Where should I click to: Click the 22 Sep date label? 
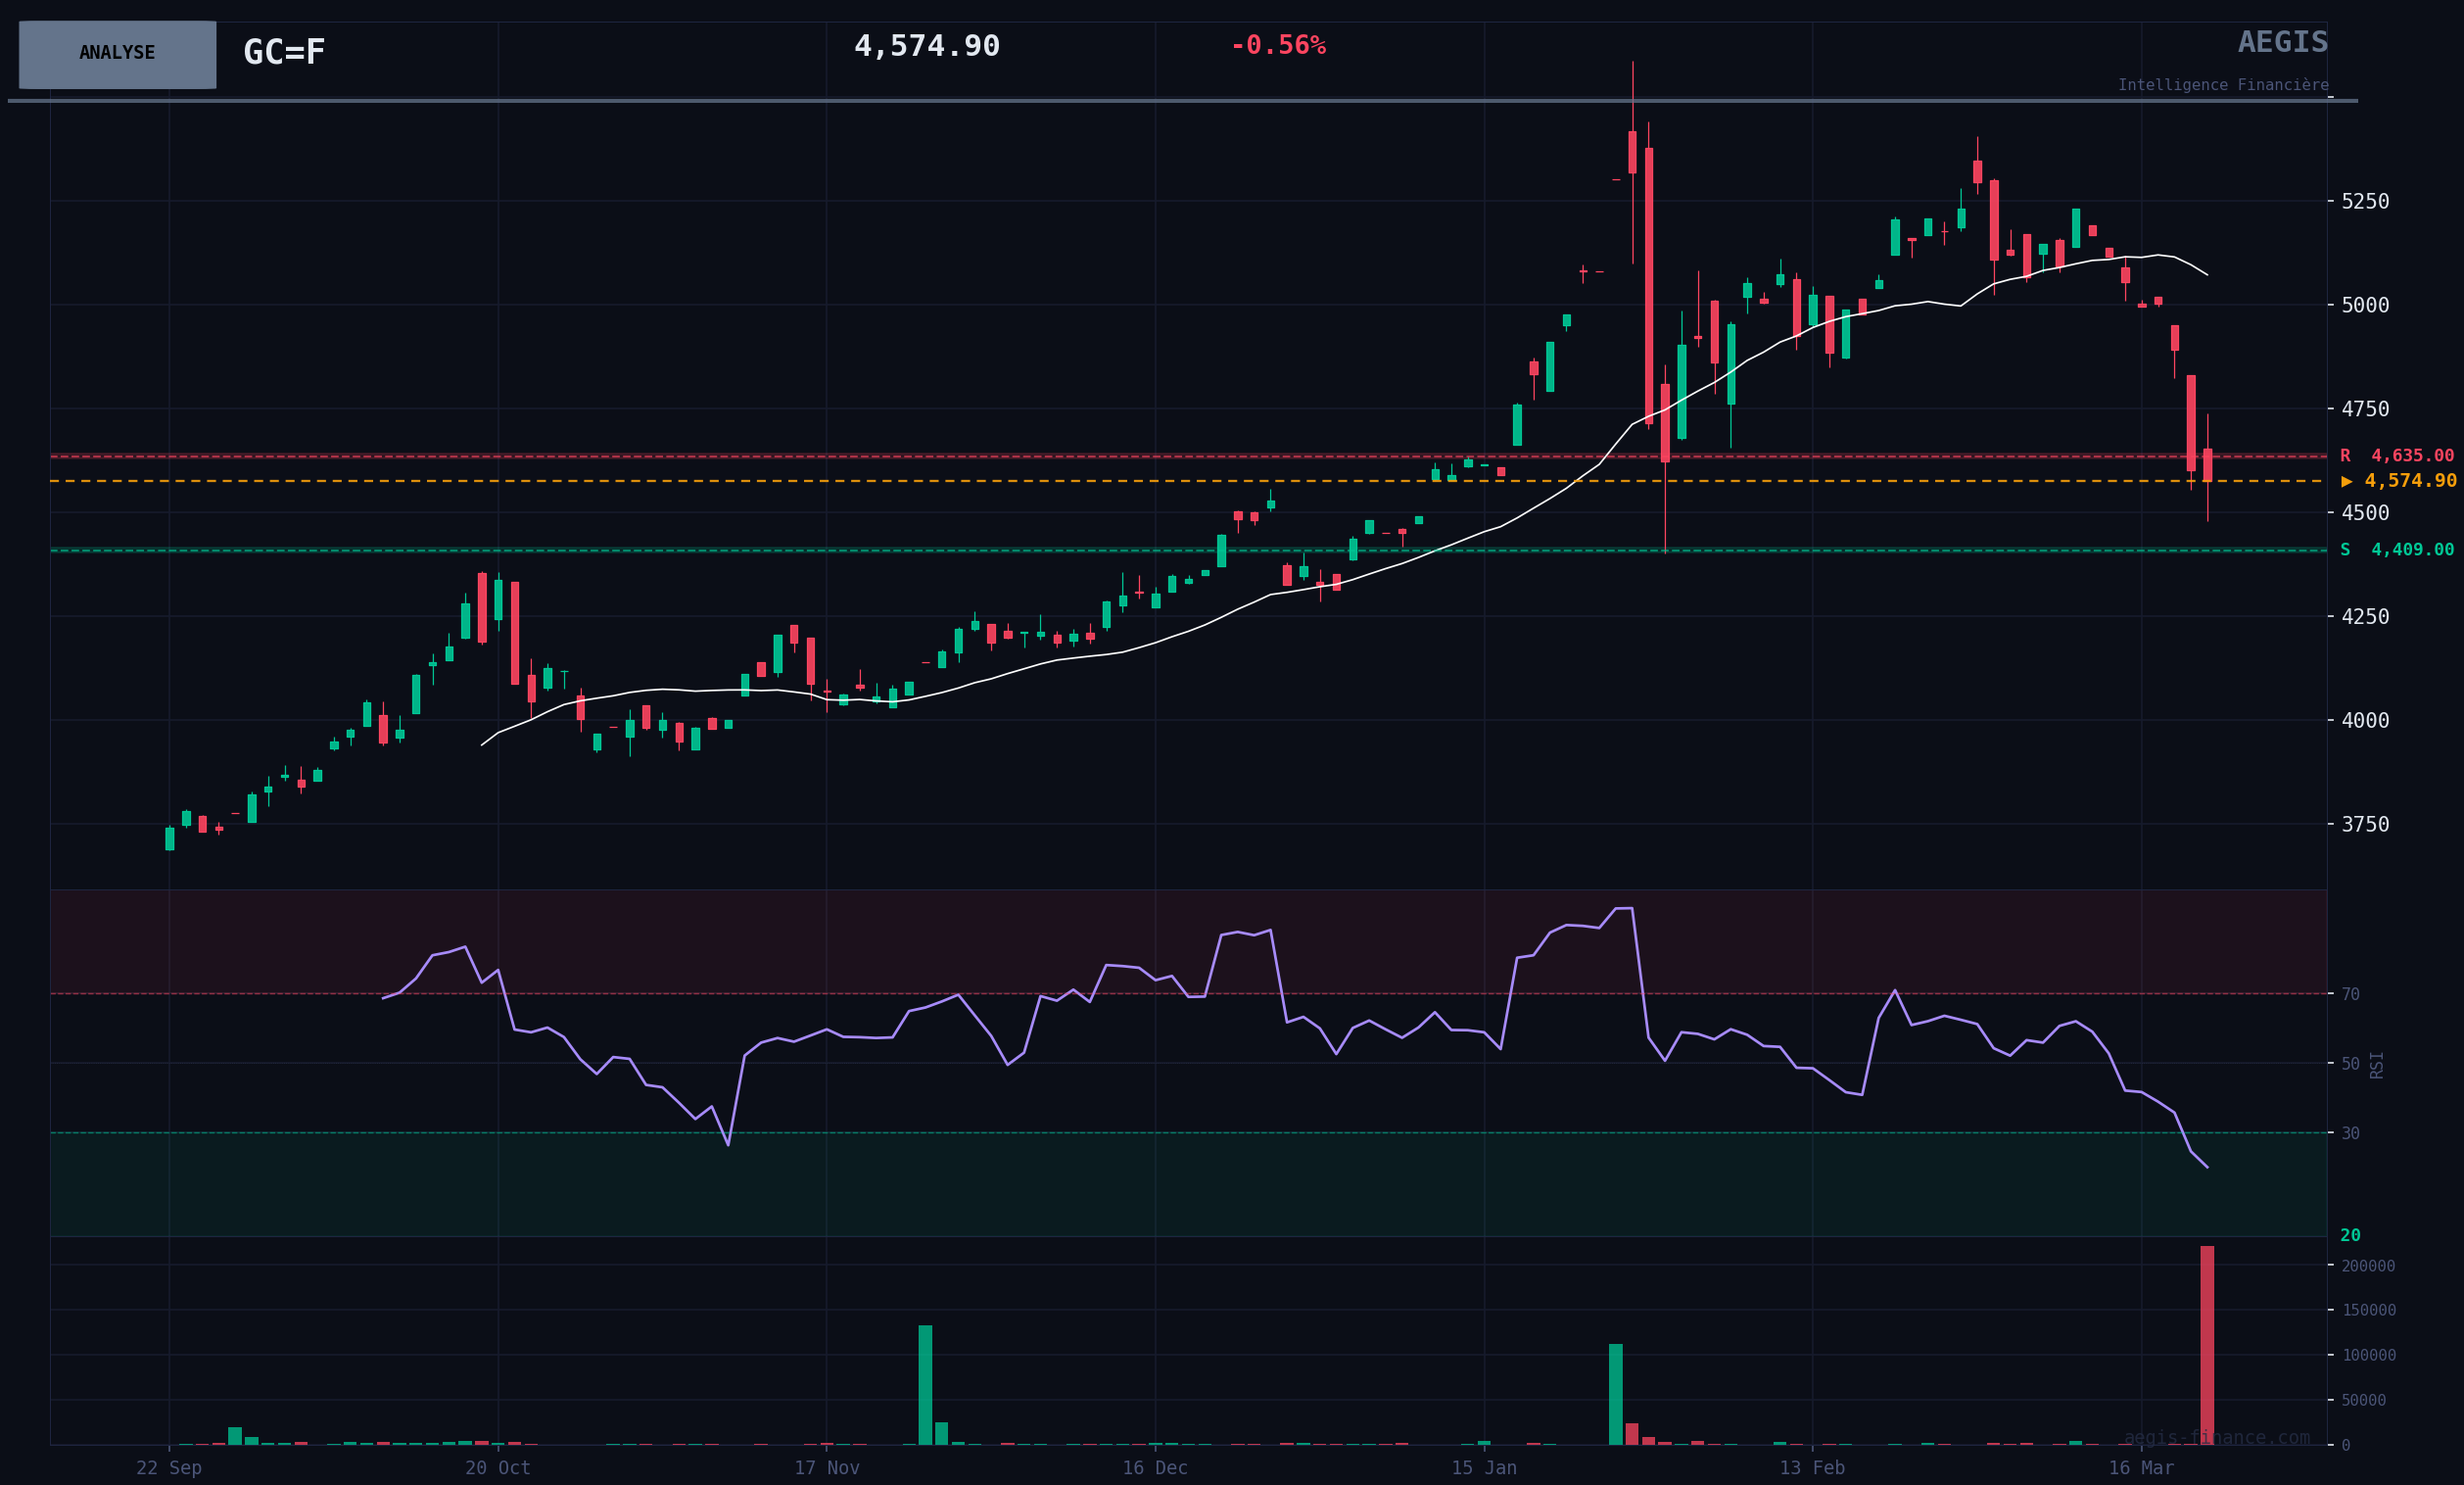pos(169,1468)
